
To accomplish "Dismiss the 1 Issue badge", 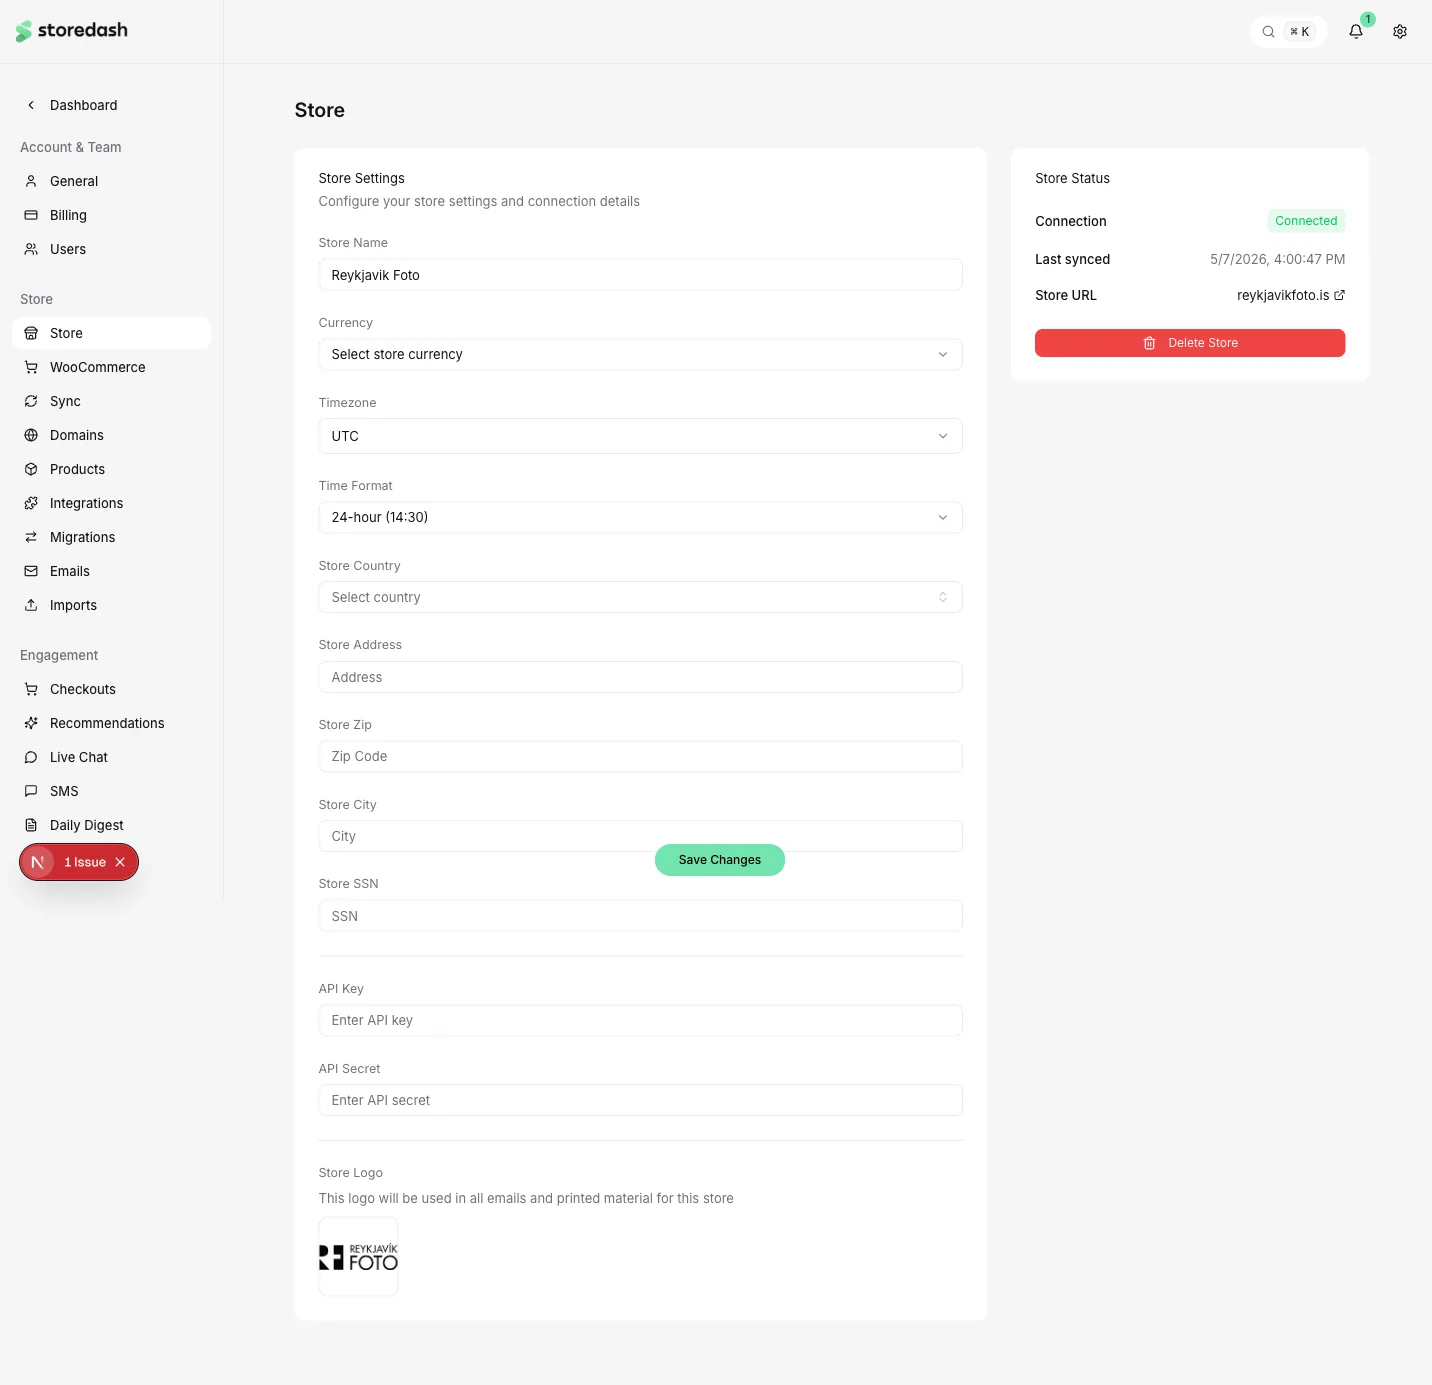I will (x=120, y=862).
